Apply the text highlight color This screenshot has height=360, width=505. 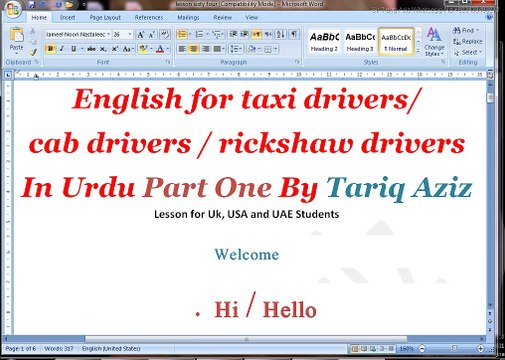click(143, 49)
